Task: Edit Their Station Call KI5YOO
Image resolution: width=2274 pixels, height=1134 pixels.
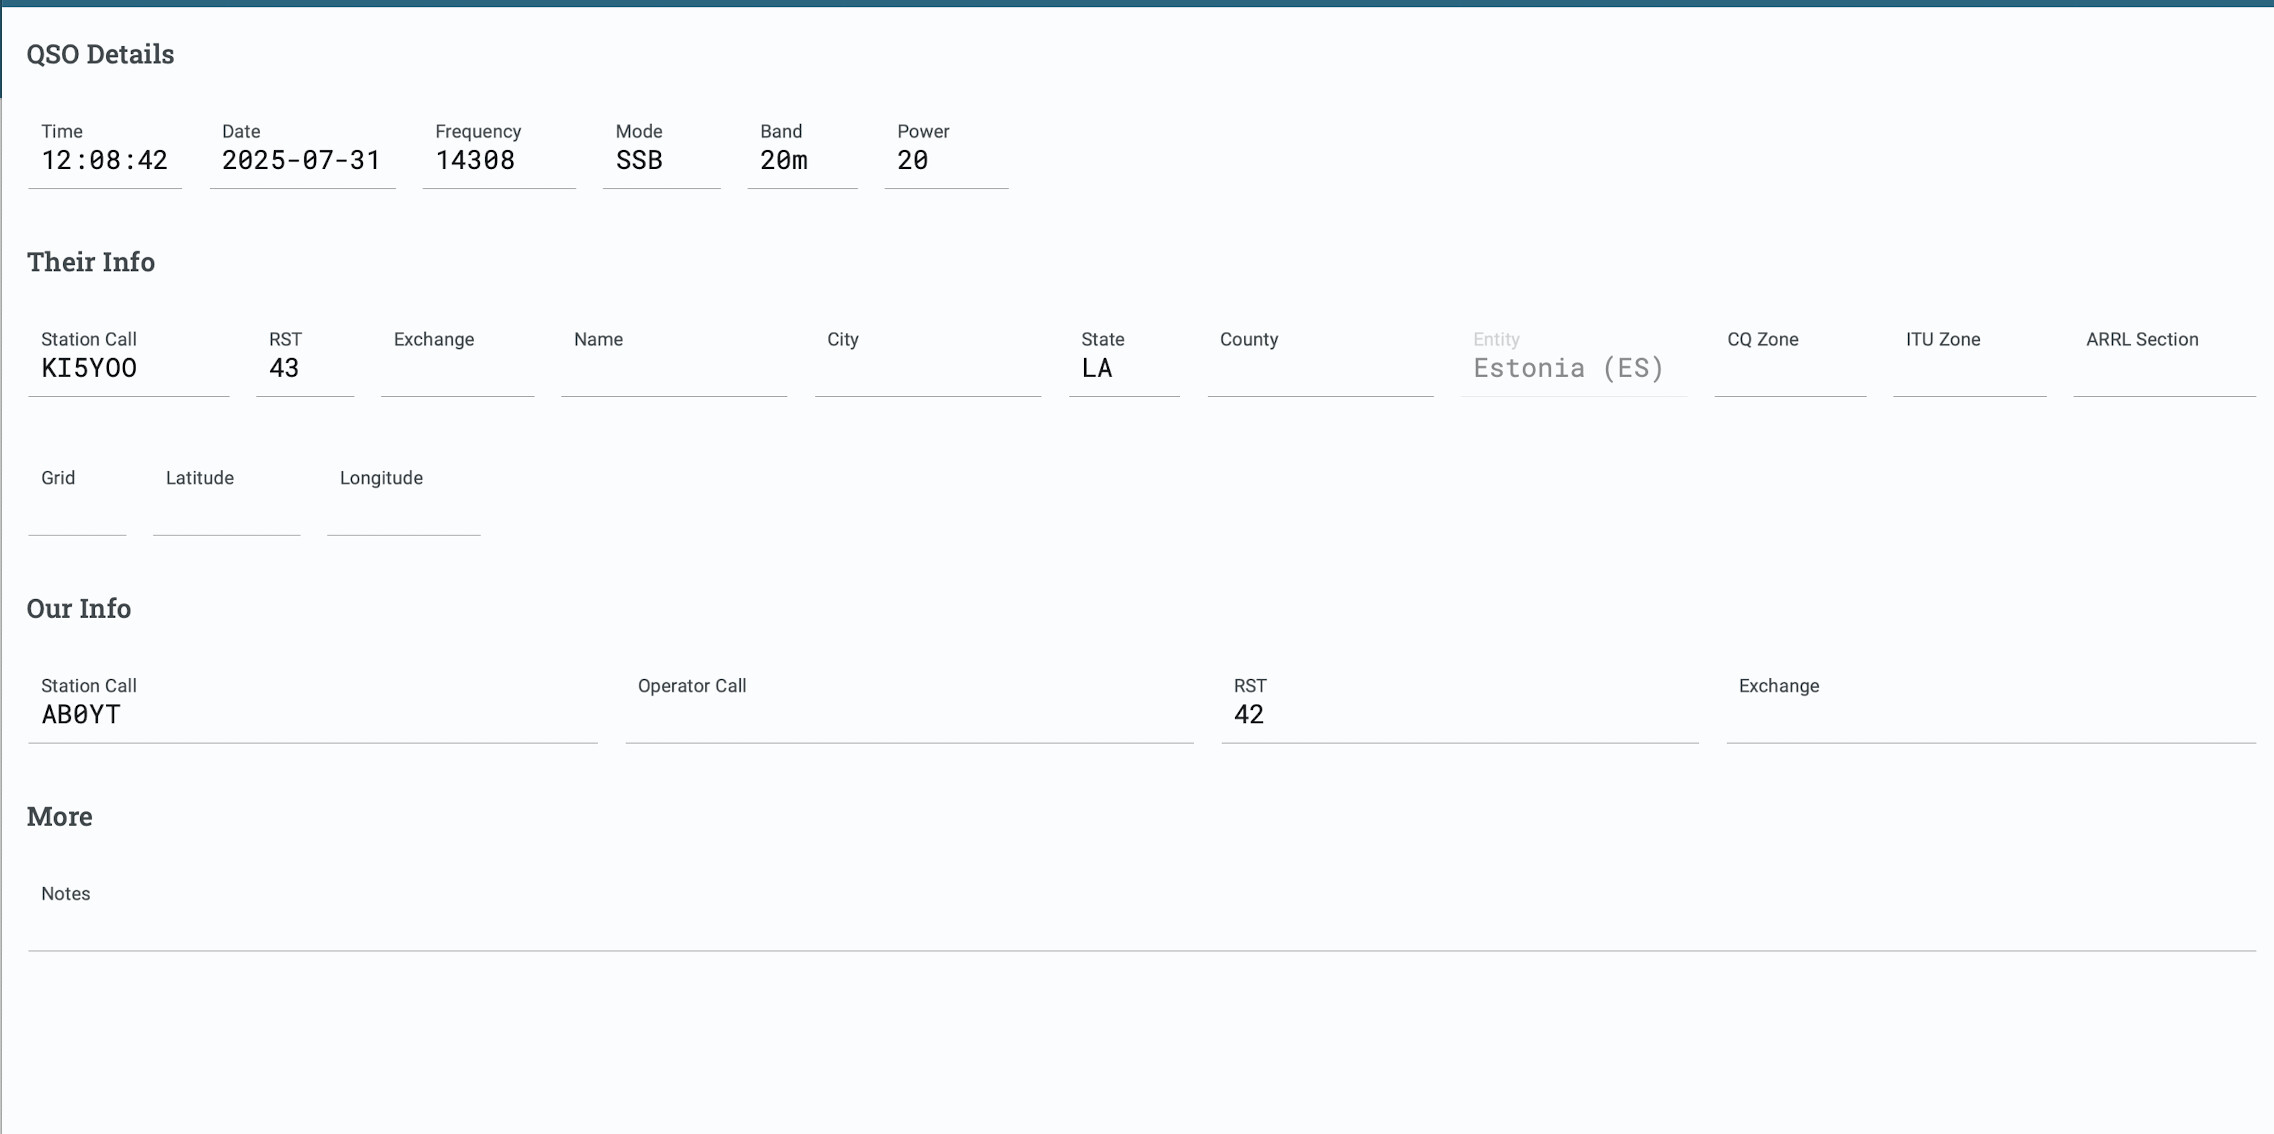Action: (129, 360)
